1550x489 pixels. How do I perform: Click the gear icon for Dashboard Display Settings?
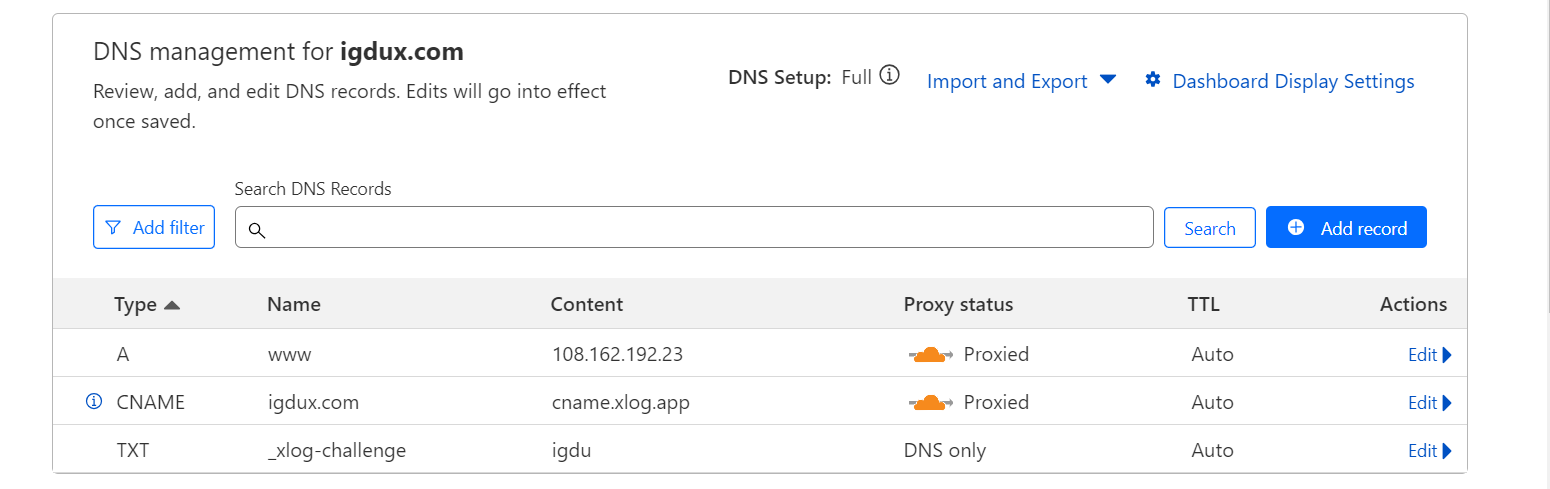point(1153,80)
